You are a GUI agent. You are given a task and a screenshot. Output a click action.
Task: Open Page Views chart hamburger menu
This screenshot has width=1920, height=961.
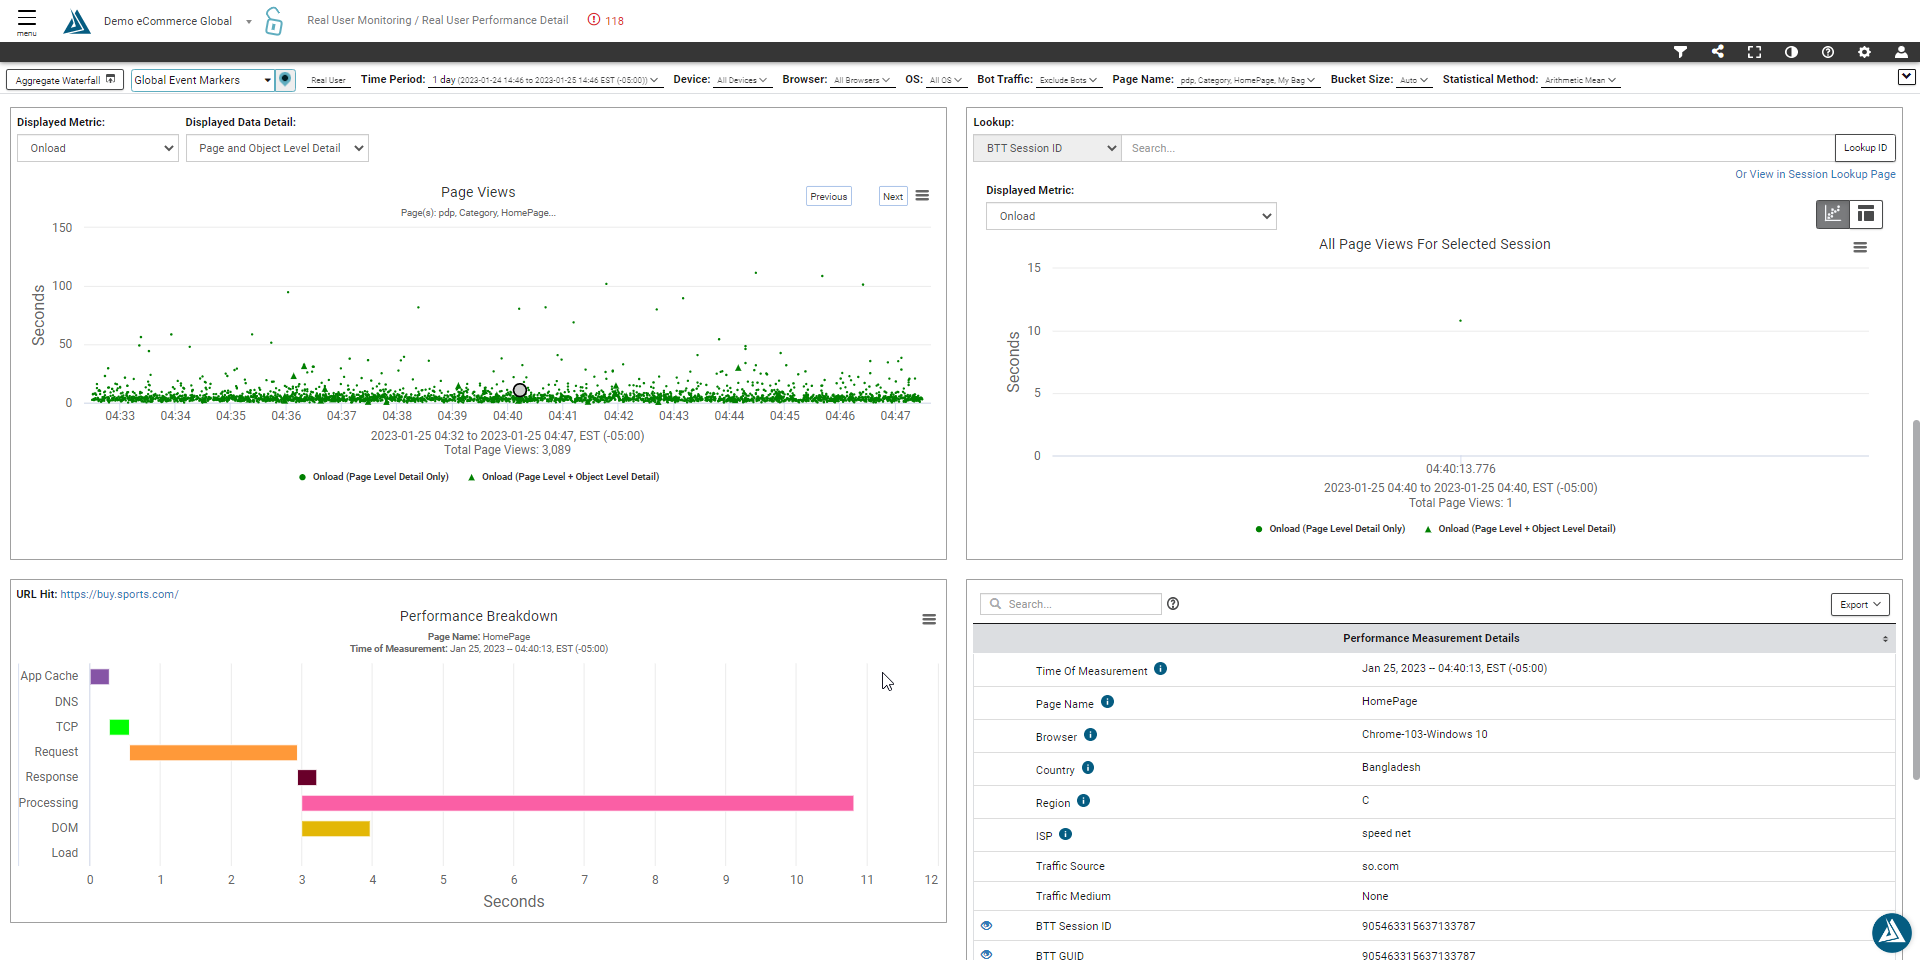coord(922,196)
